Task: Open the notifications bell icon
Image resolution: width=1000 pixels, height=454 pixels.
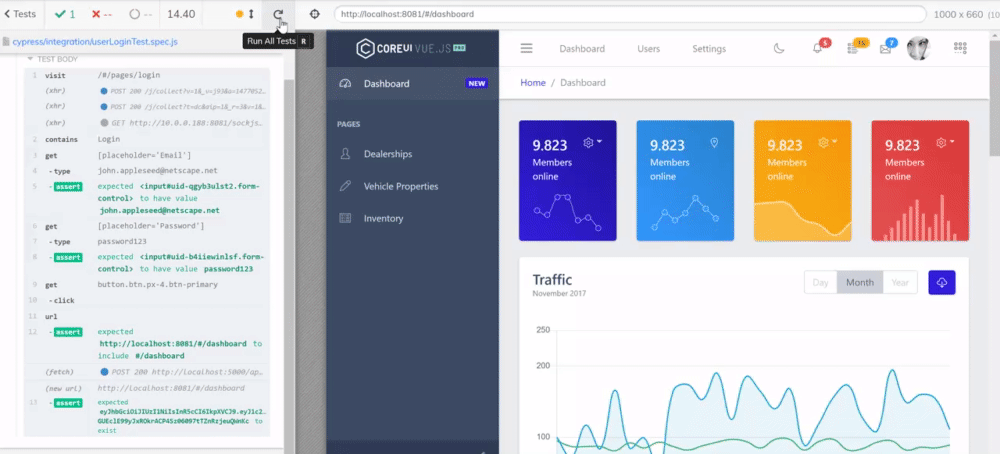Action: (817, 48)
